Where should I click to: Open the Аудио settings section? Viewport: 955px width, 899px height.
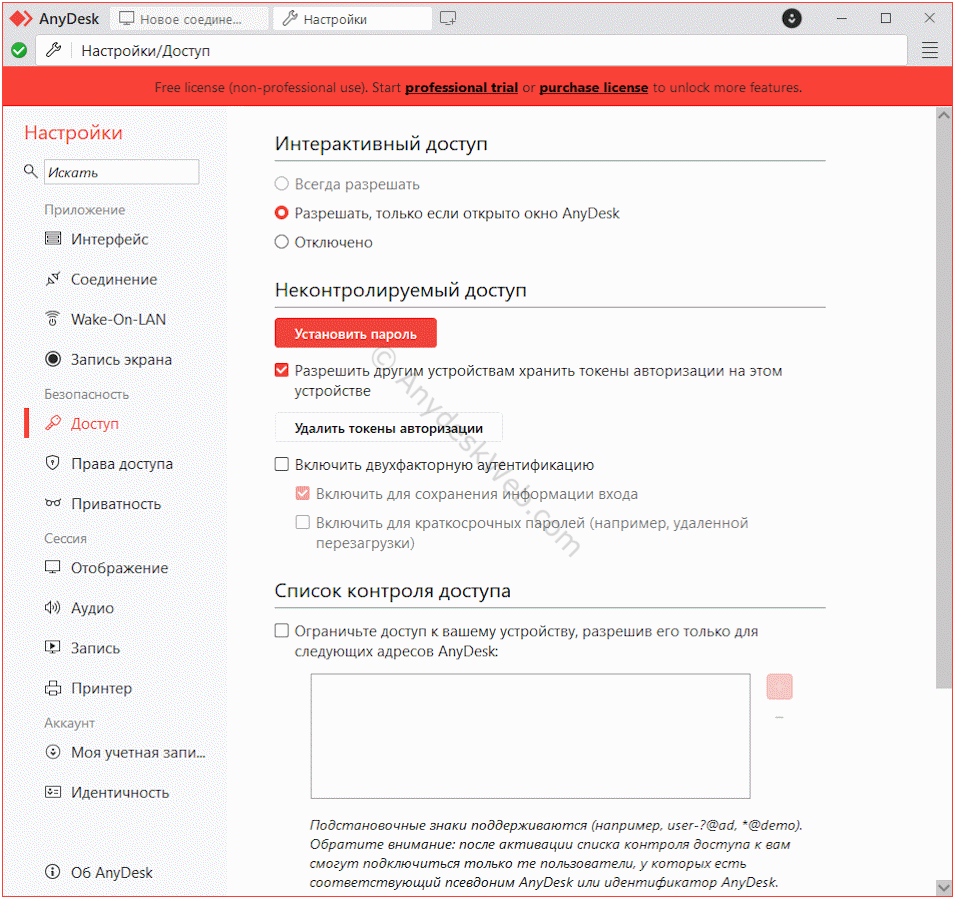click(x=92, y=608)
